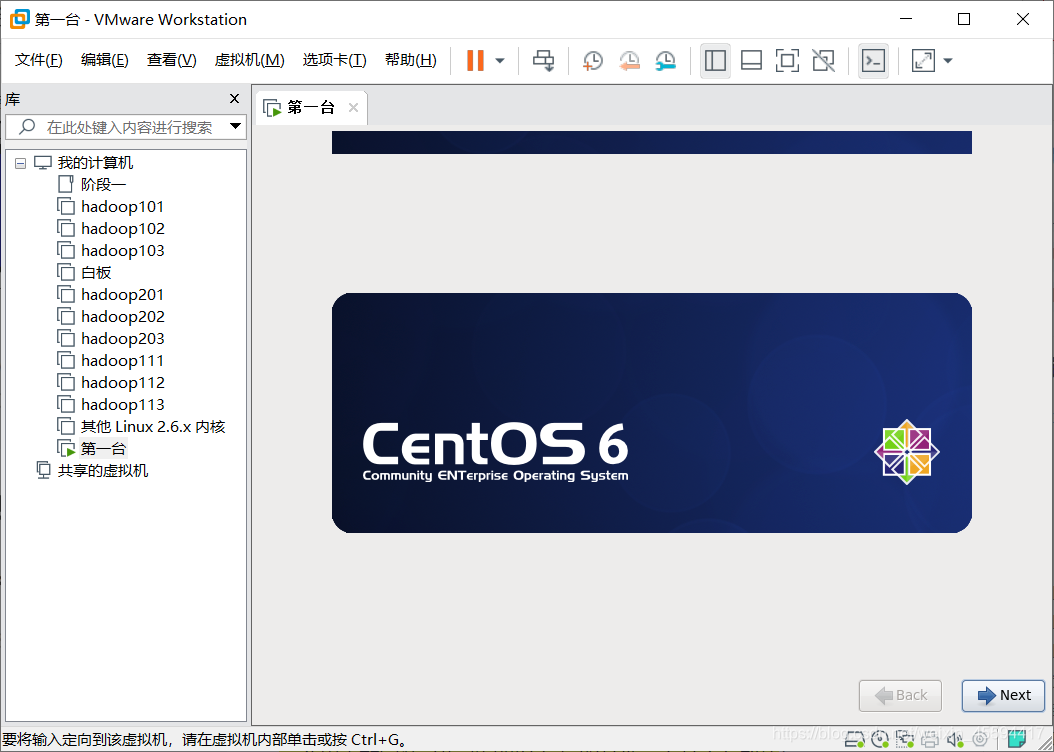Click the send Ctrl+Alt+Del toolbar icon
This screenshot has height=752, width=1054.
(x=543, y=60)
